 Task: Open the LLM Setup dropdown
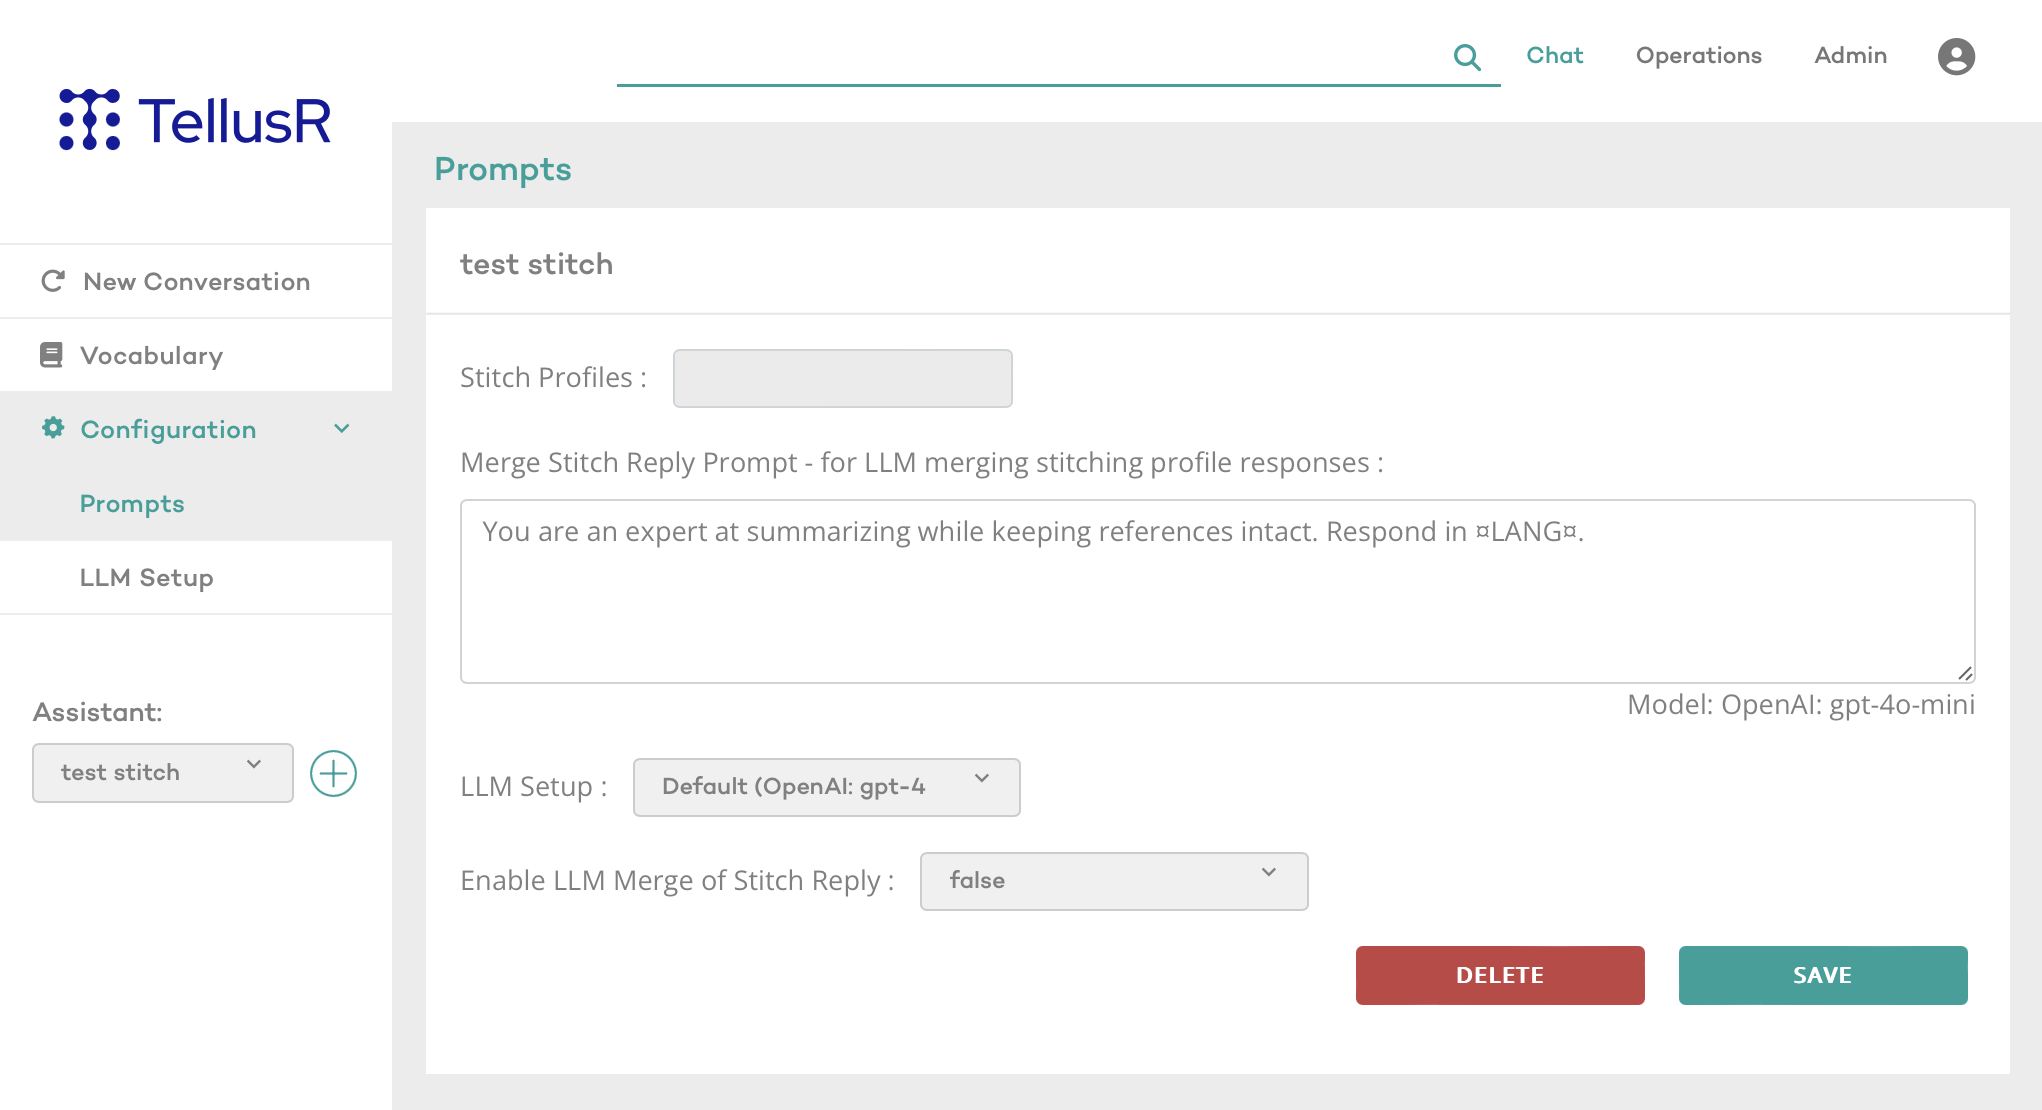[x=826, y=787]
